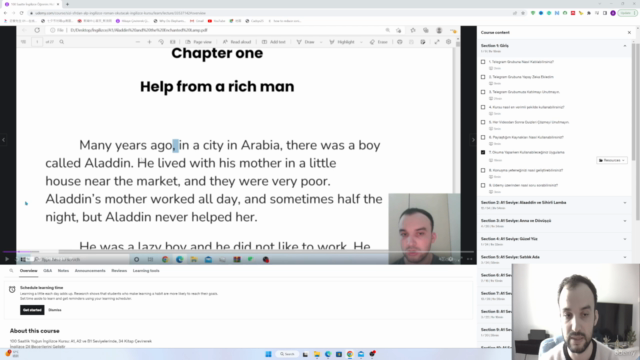Screen dimensions: 640x360
Task: Click Get started for learning scheduler
Action: [32, 310]
